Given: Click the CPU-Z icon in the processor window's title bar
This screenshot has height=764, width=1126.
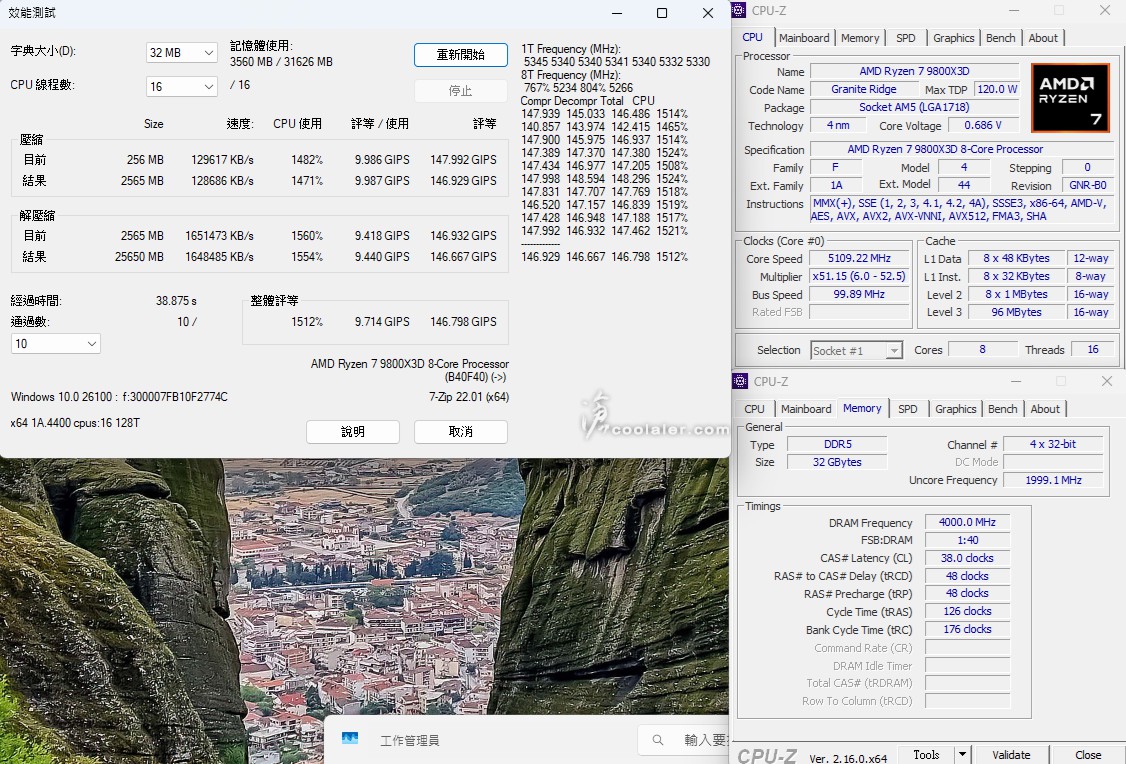Looking at the screenshot, I should (x=739, y=11).
